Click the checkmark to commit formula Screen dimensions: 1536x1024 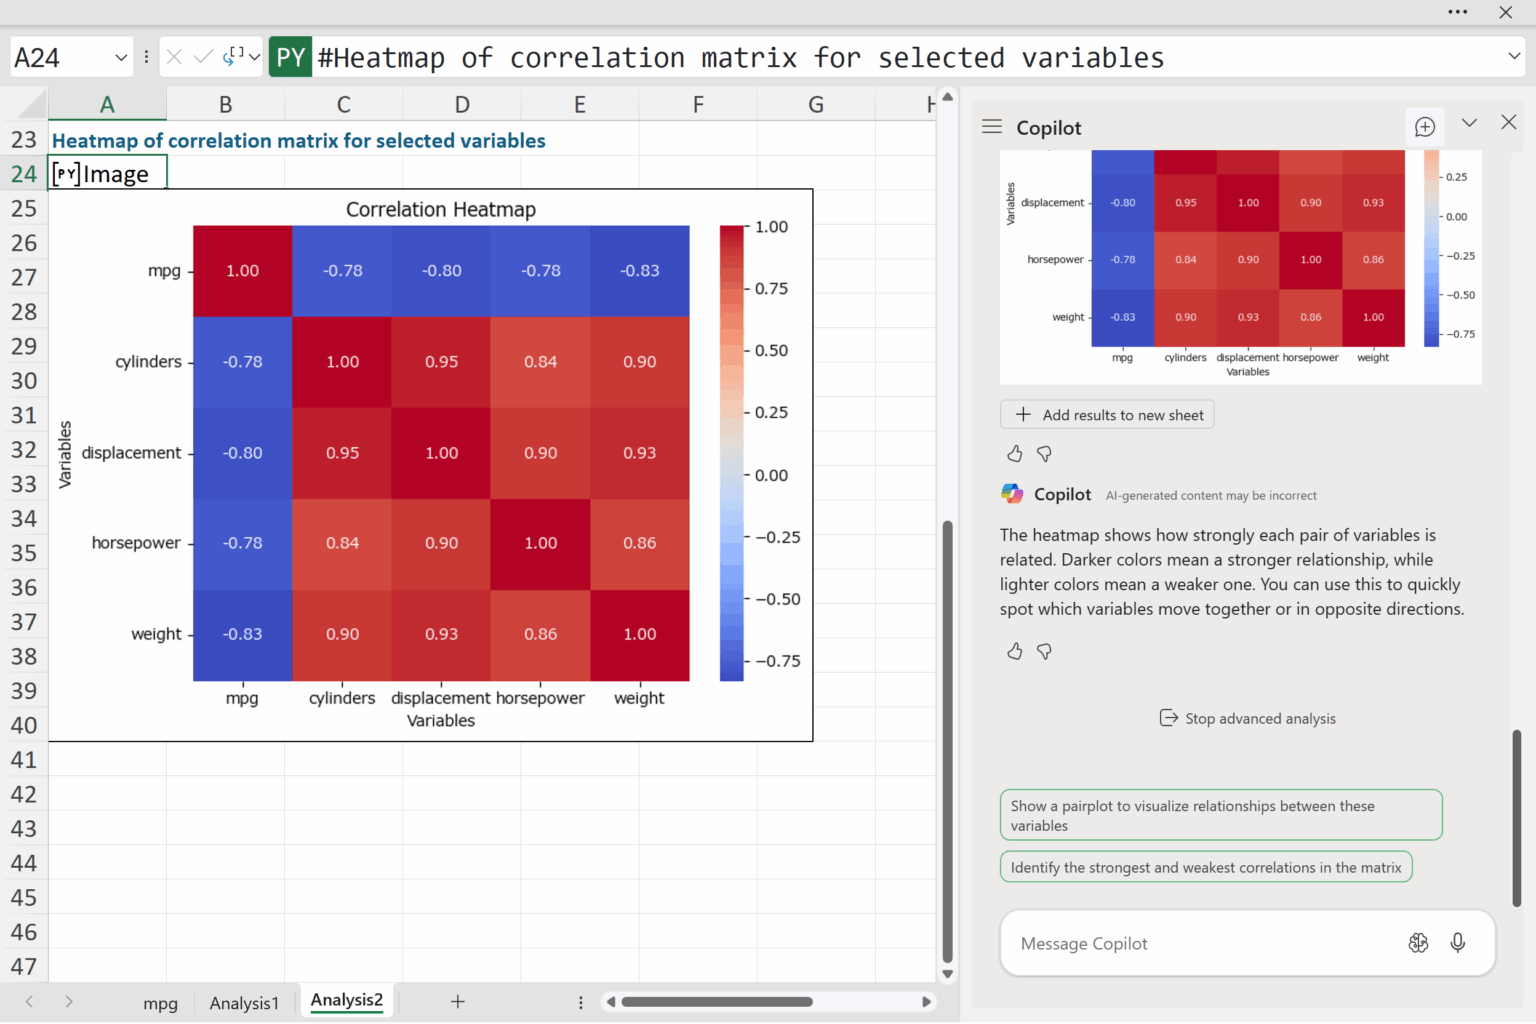point(203,57)
